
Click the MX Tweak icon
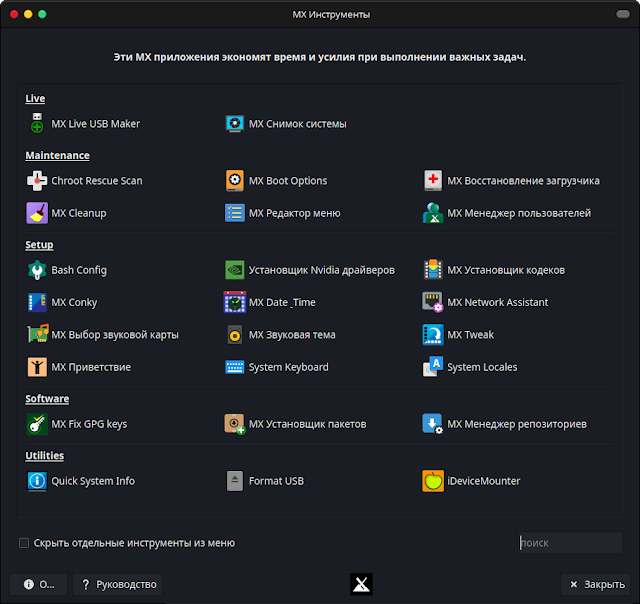433,335
